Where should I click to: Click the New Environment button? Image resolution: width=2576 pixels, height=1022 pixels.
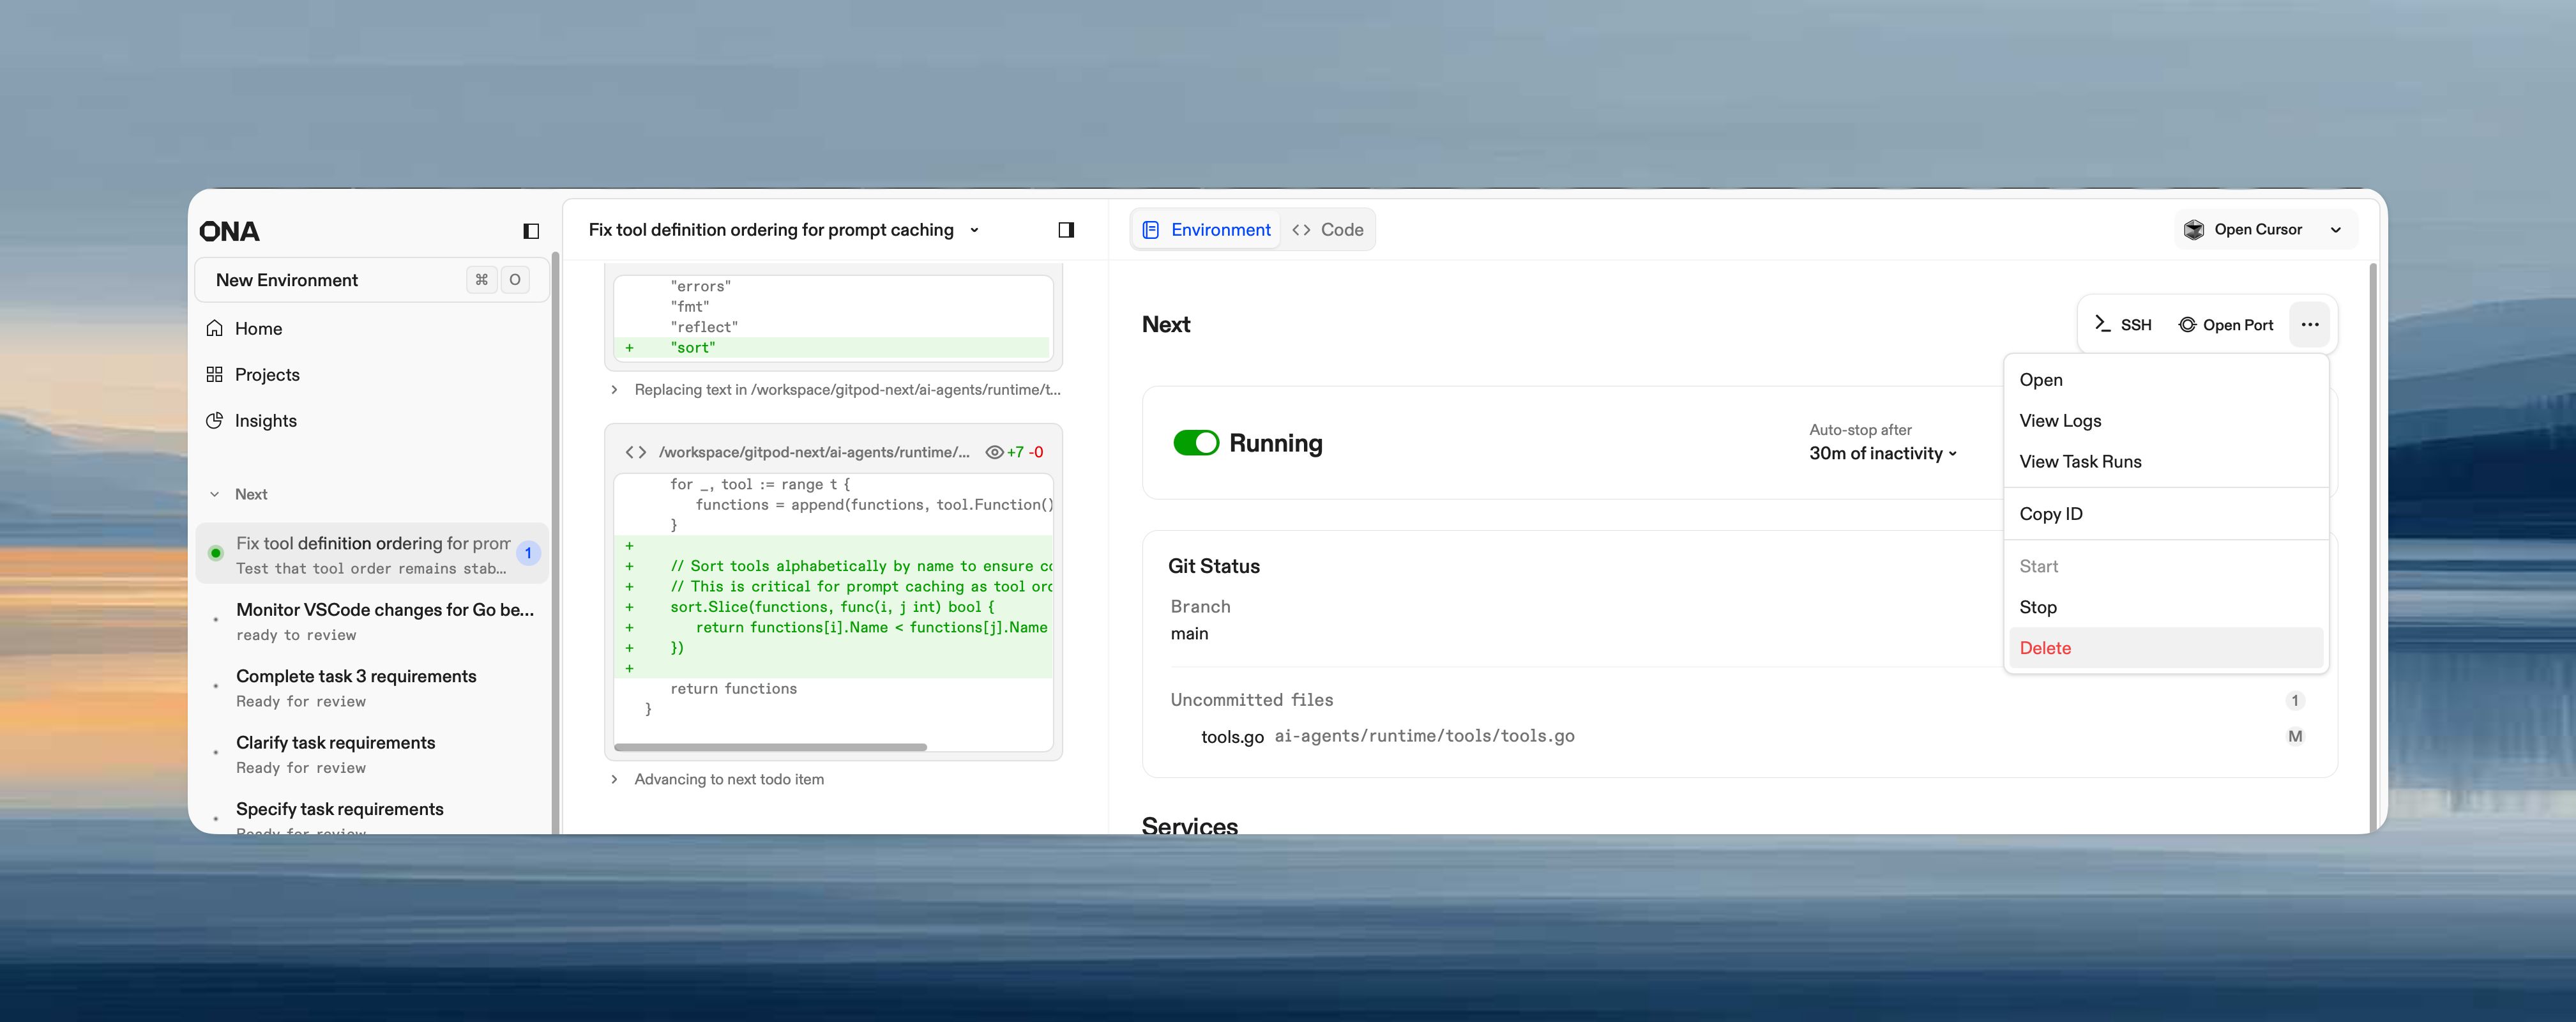[x=287, y=280]
